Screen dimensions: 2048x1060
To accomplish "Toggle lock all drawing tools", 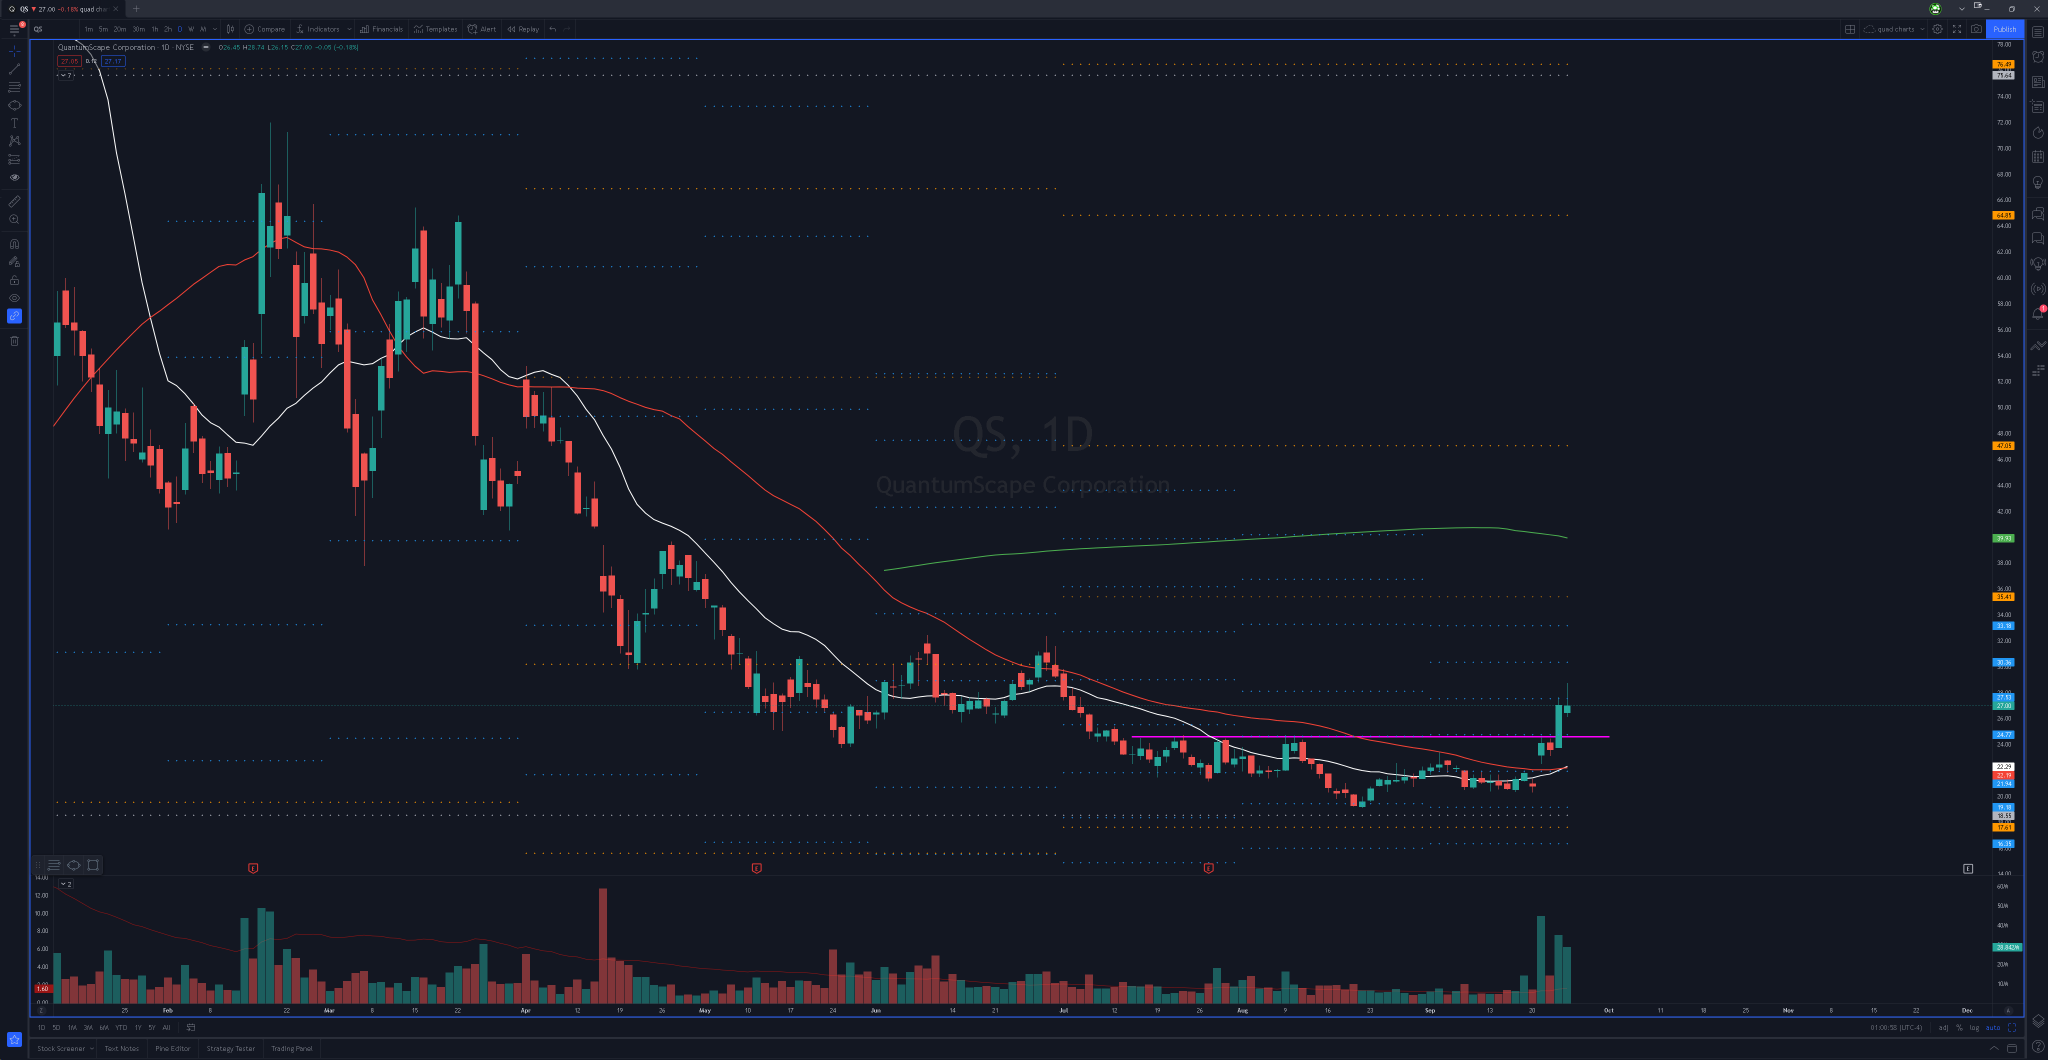I will [x=14, y=280].
